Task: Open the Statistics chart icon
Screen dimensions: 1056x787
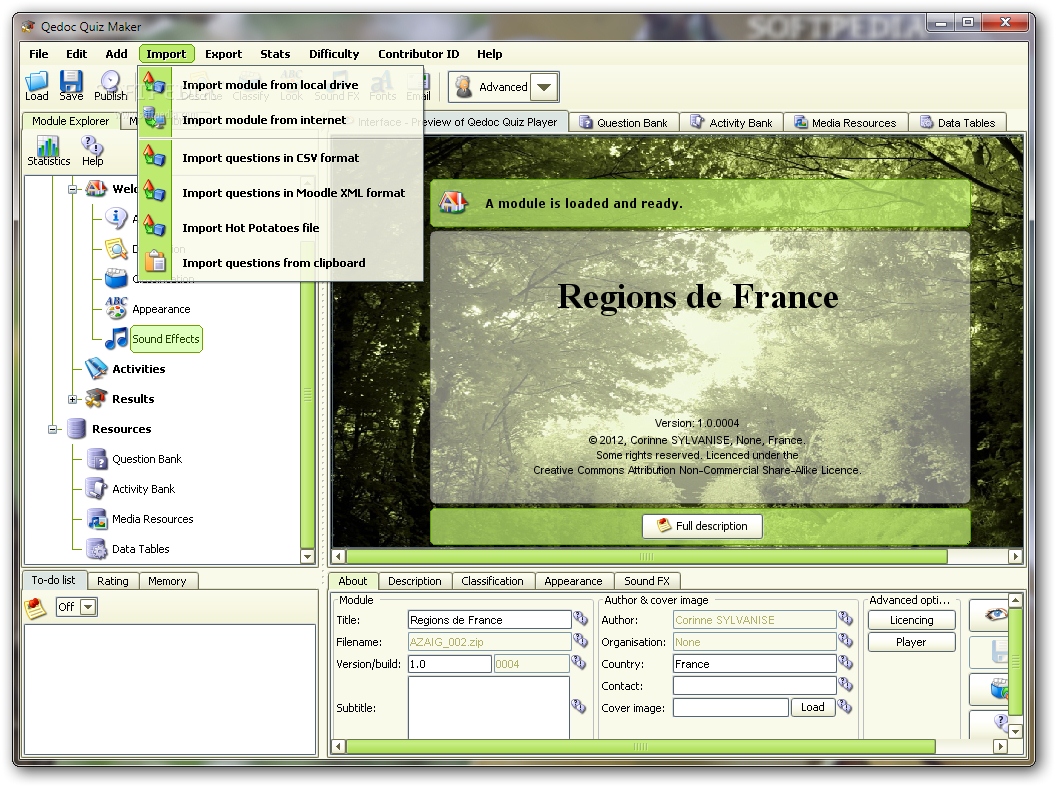Action: (48, 145)
